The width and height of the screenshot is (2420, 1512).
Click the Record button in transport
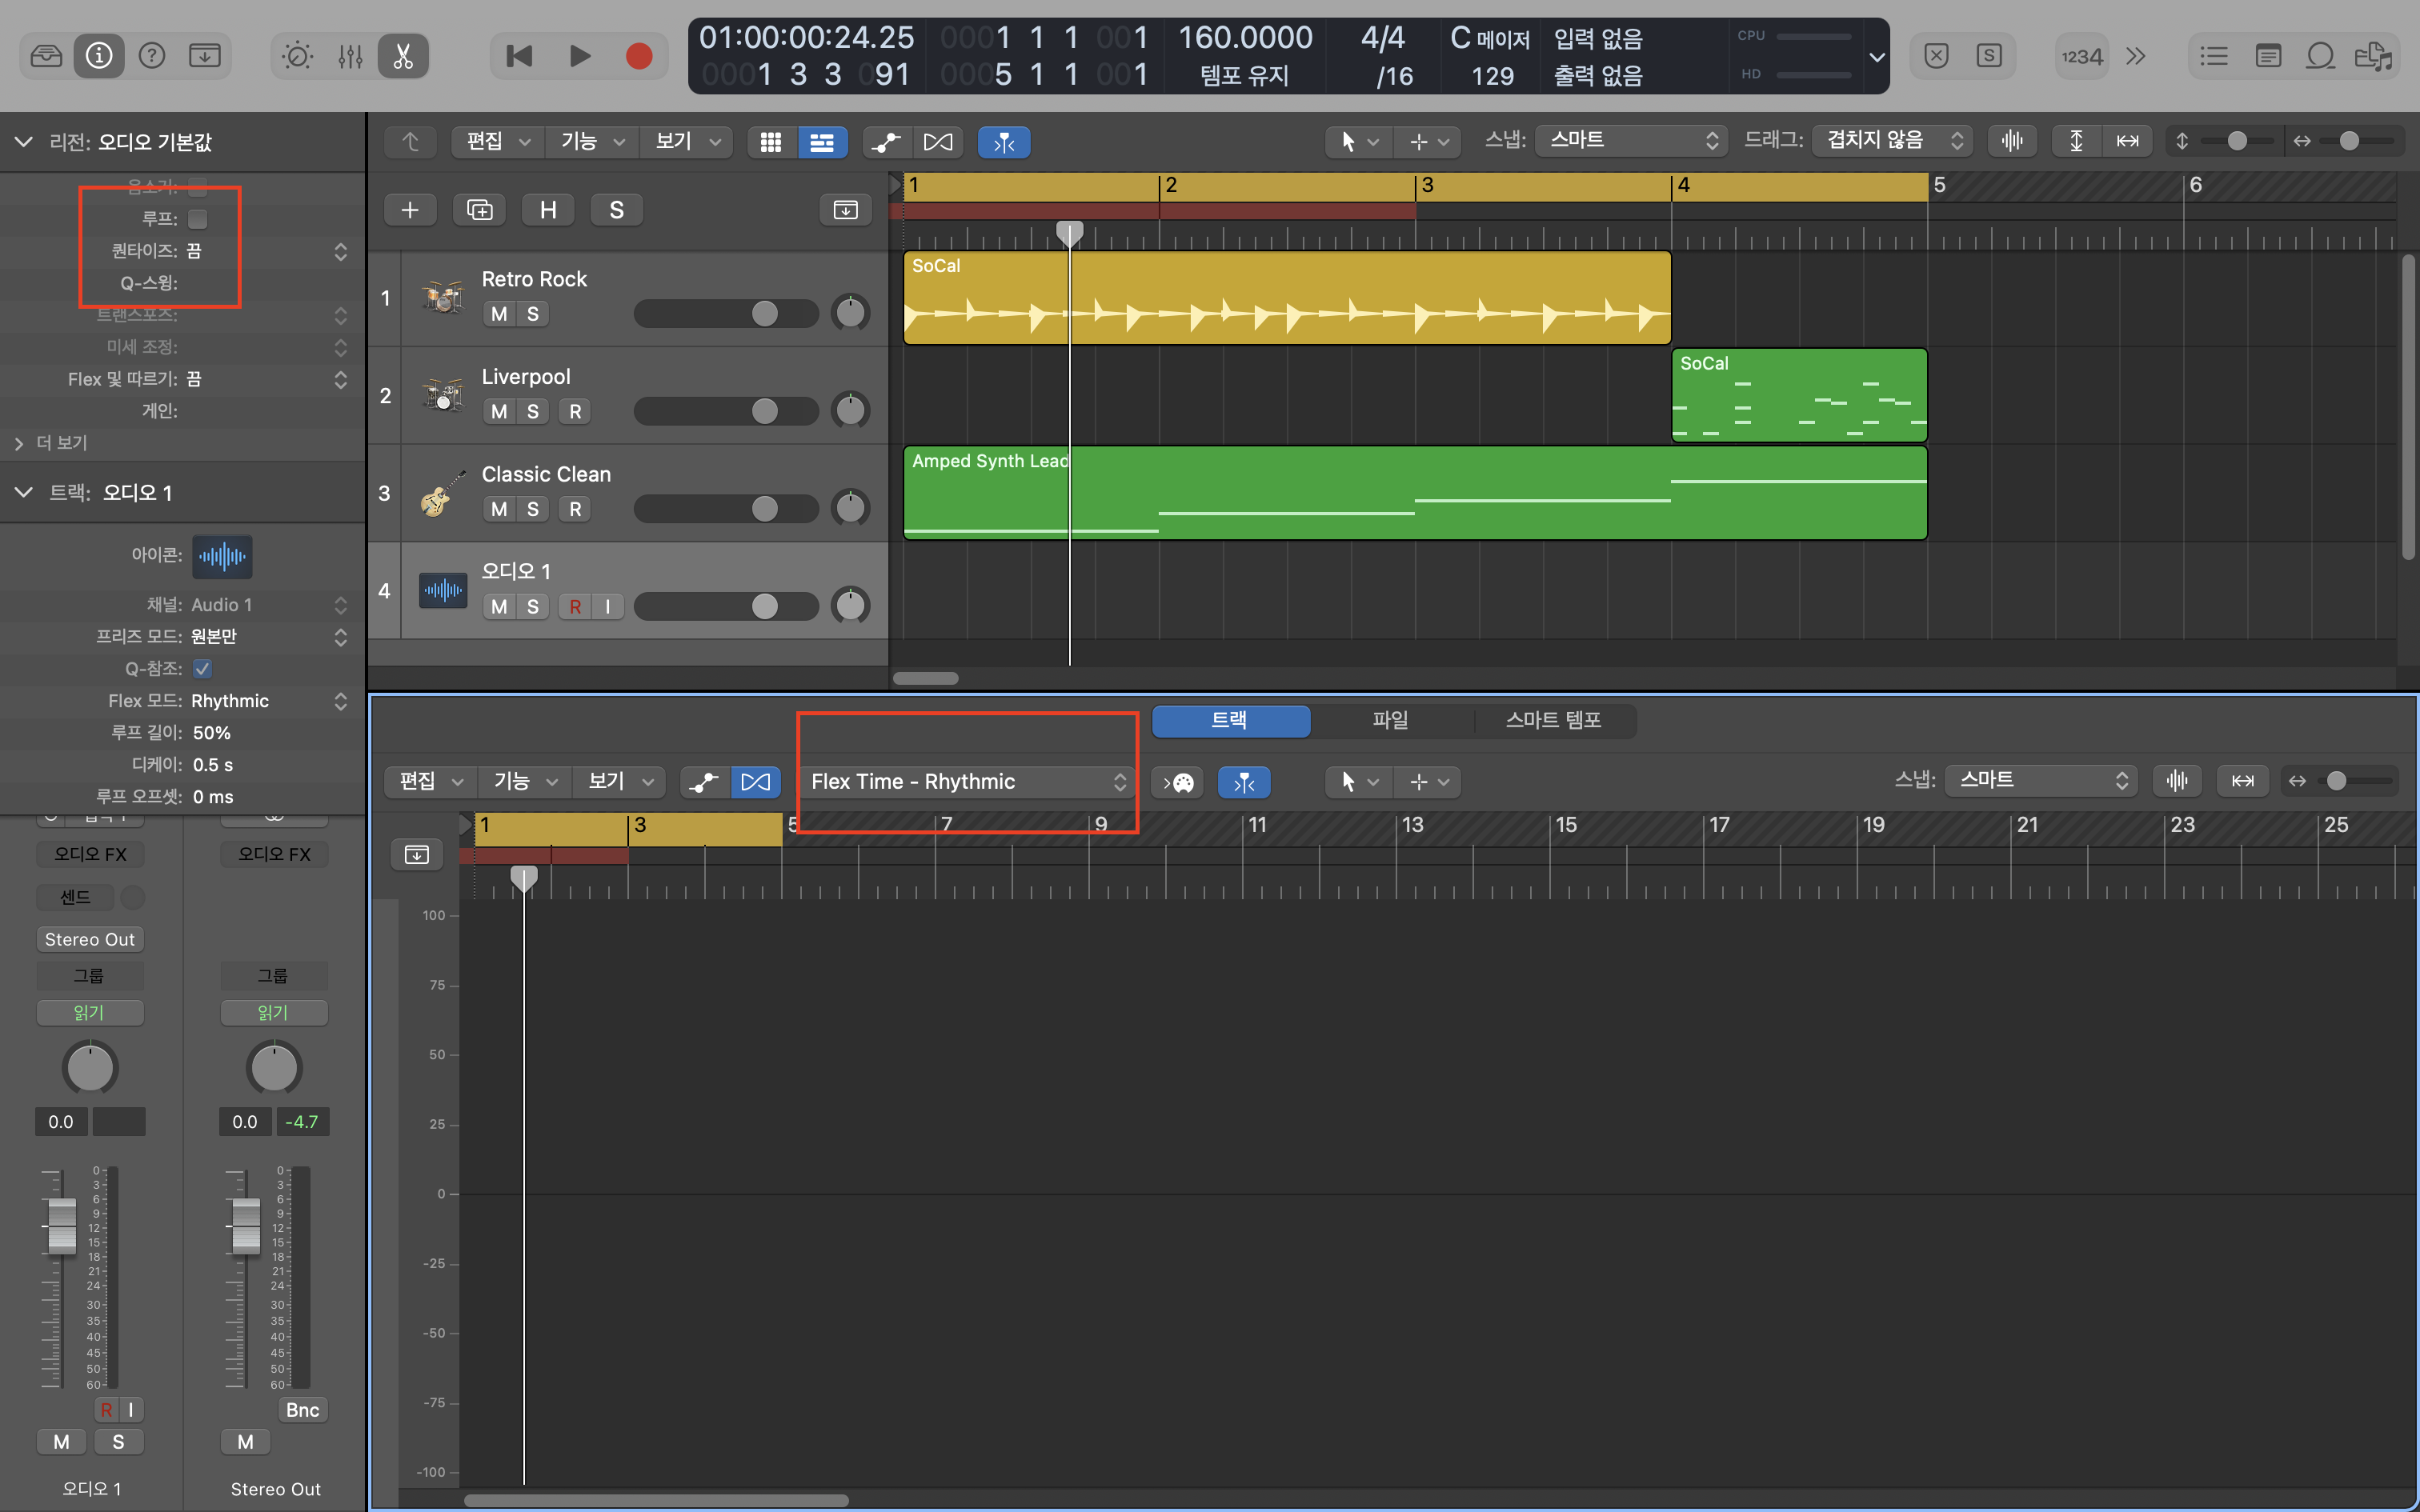pos(639,56)
